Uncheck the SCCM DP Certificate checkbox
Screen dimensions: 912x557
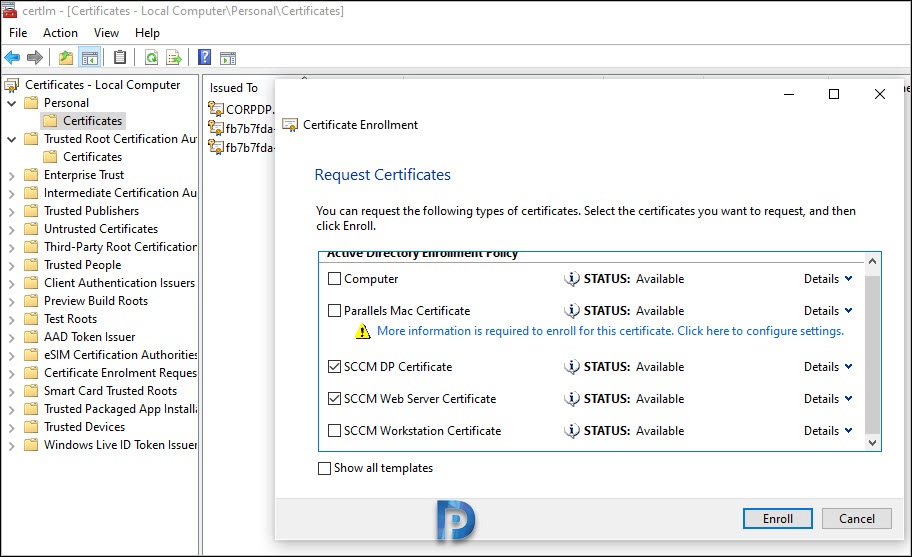(x=334, y=367)
